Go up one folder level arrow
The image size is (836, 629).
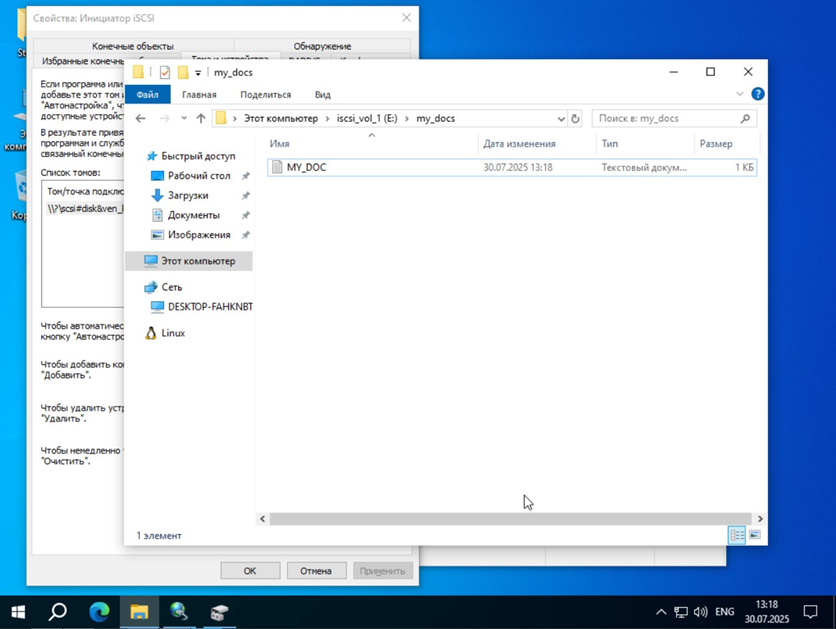[200, 118]
